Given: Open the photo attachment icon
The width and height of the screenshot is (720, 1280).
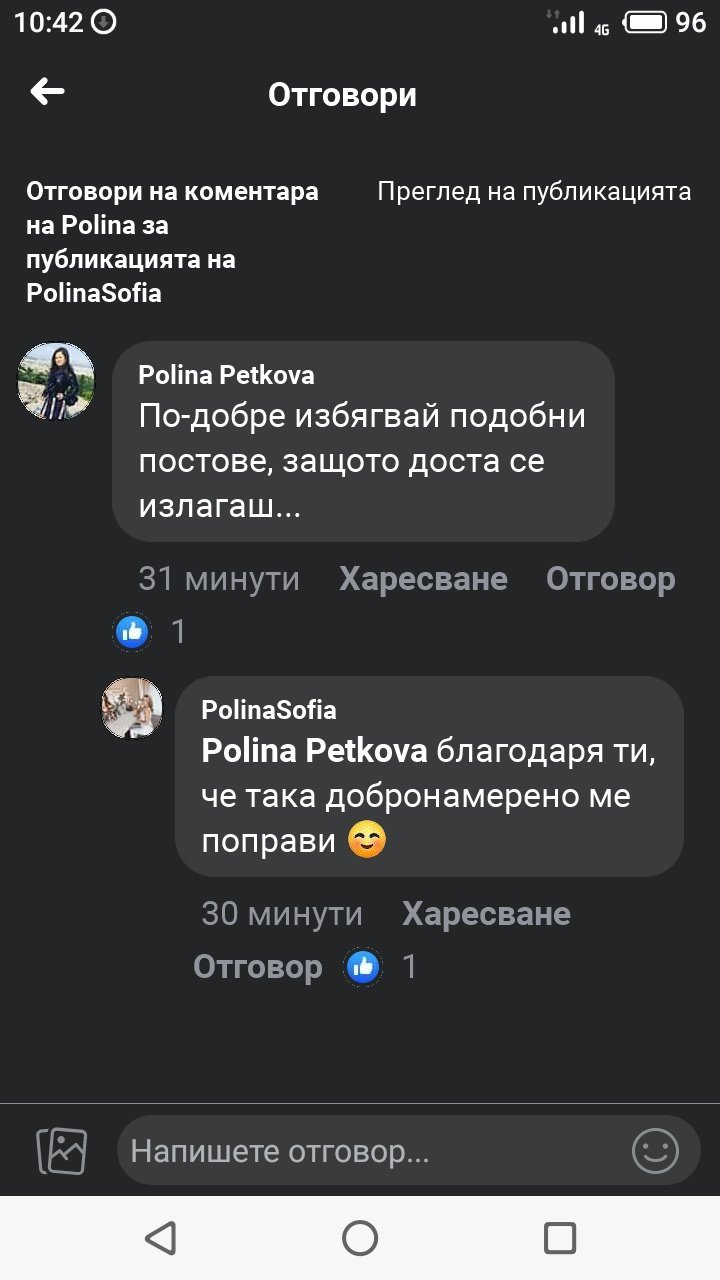Looking at the screenshot, I should point(62,1151).
